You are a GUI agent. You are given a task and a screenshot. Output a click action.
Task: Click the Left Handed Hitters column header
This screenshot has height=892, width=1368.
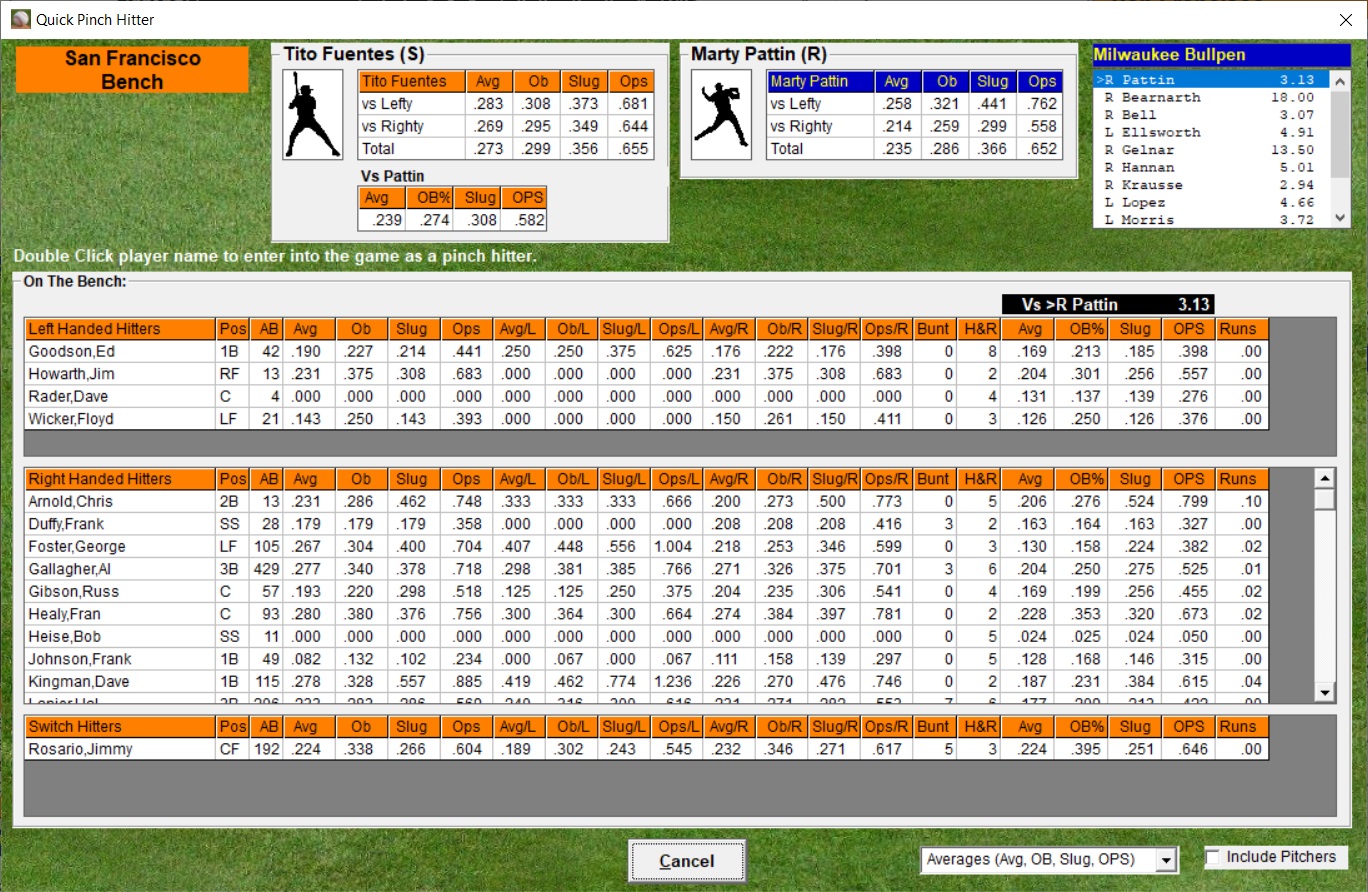pyautogui.click(x=120, y=329)
